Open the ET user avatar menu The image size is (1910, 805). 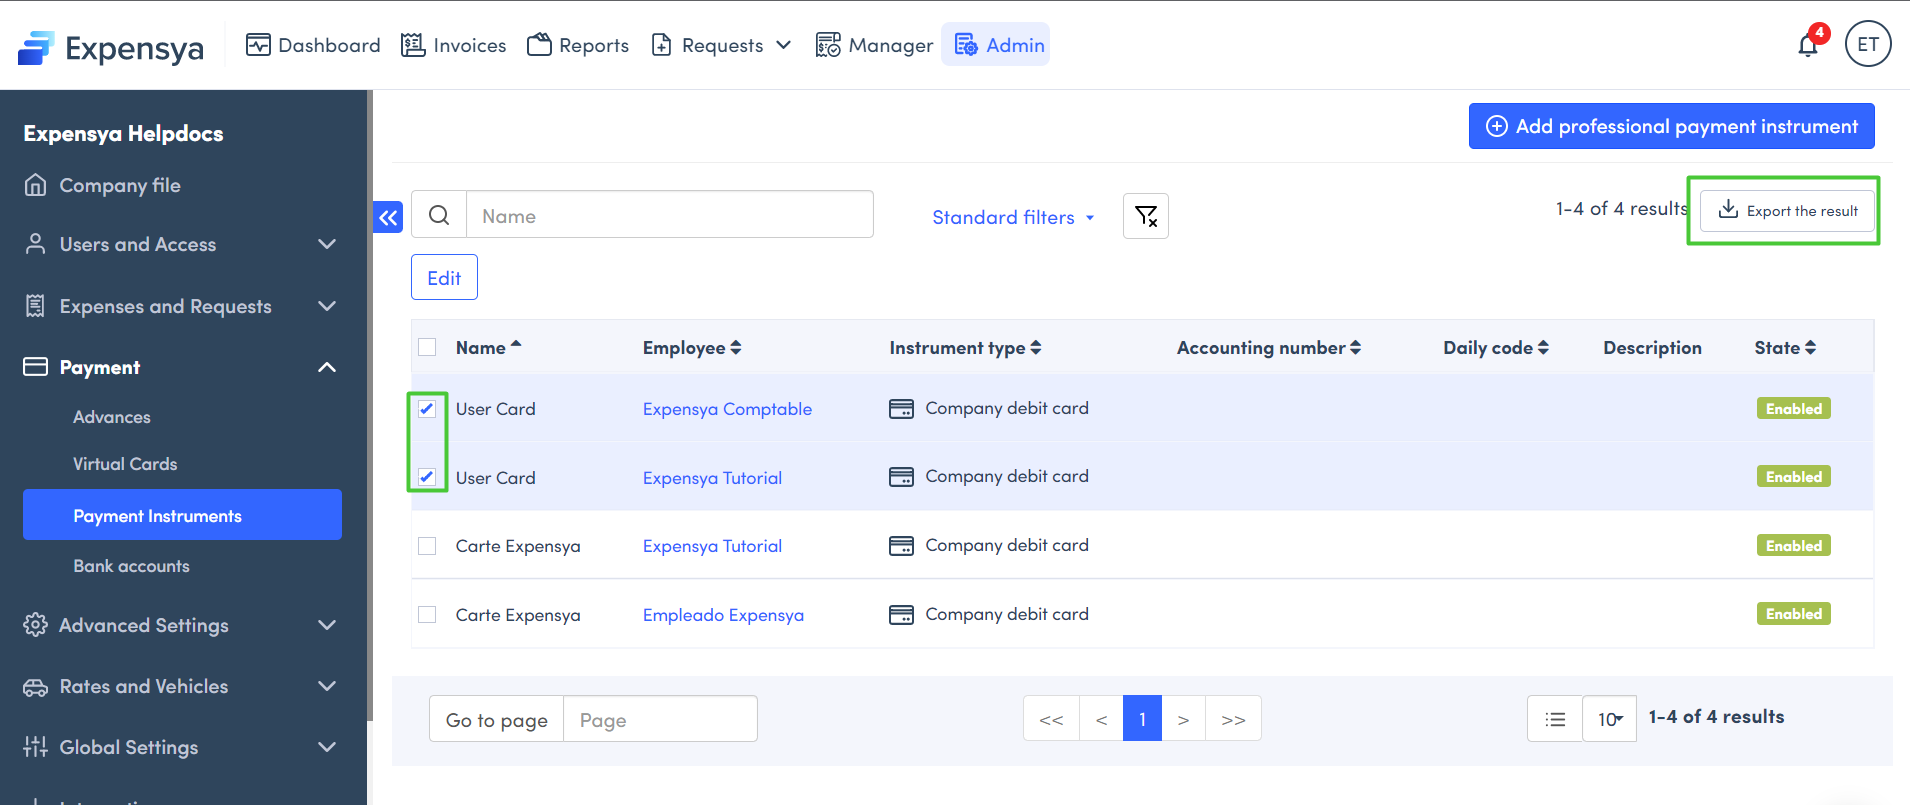coord(1867,45)
